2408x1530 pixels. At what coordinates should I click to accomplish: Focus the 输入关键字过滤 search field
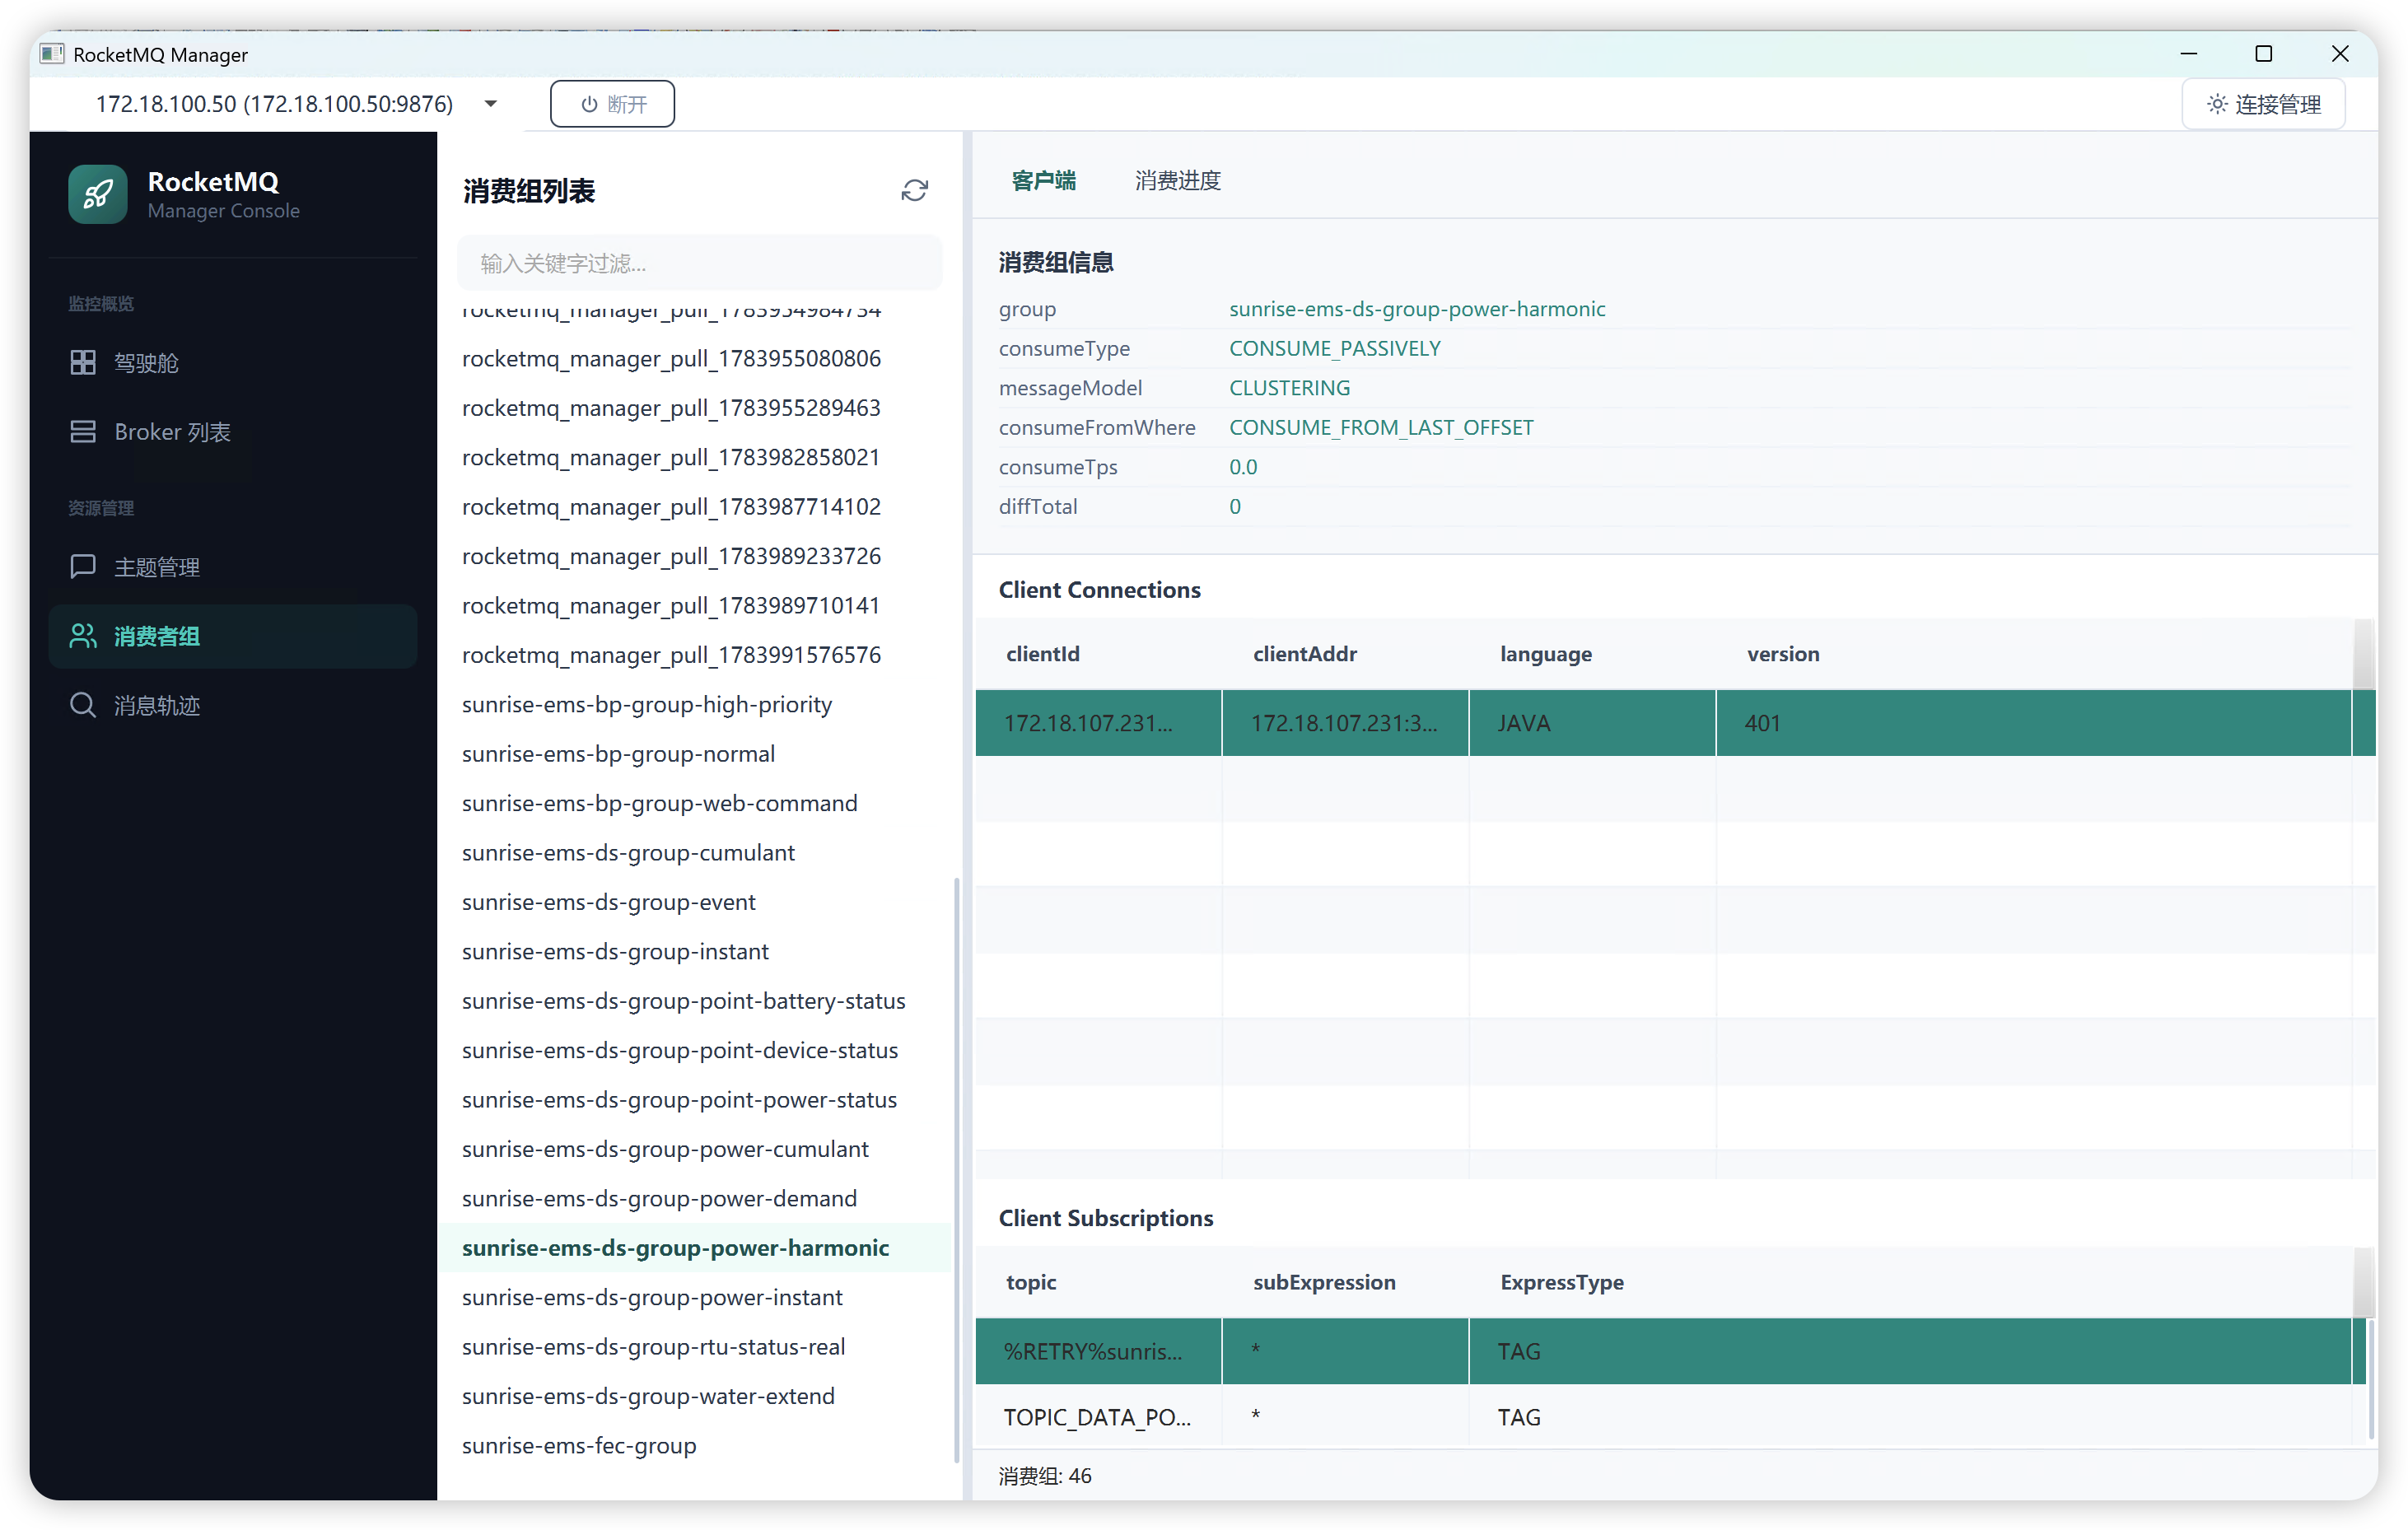(x=699, y=263)
